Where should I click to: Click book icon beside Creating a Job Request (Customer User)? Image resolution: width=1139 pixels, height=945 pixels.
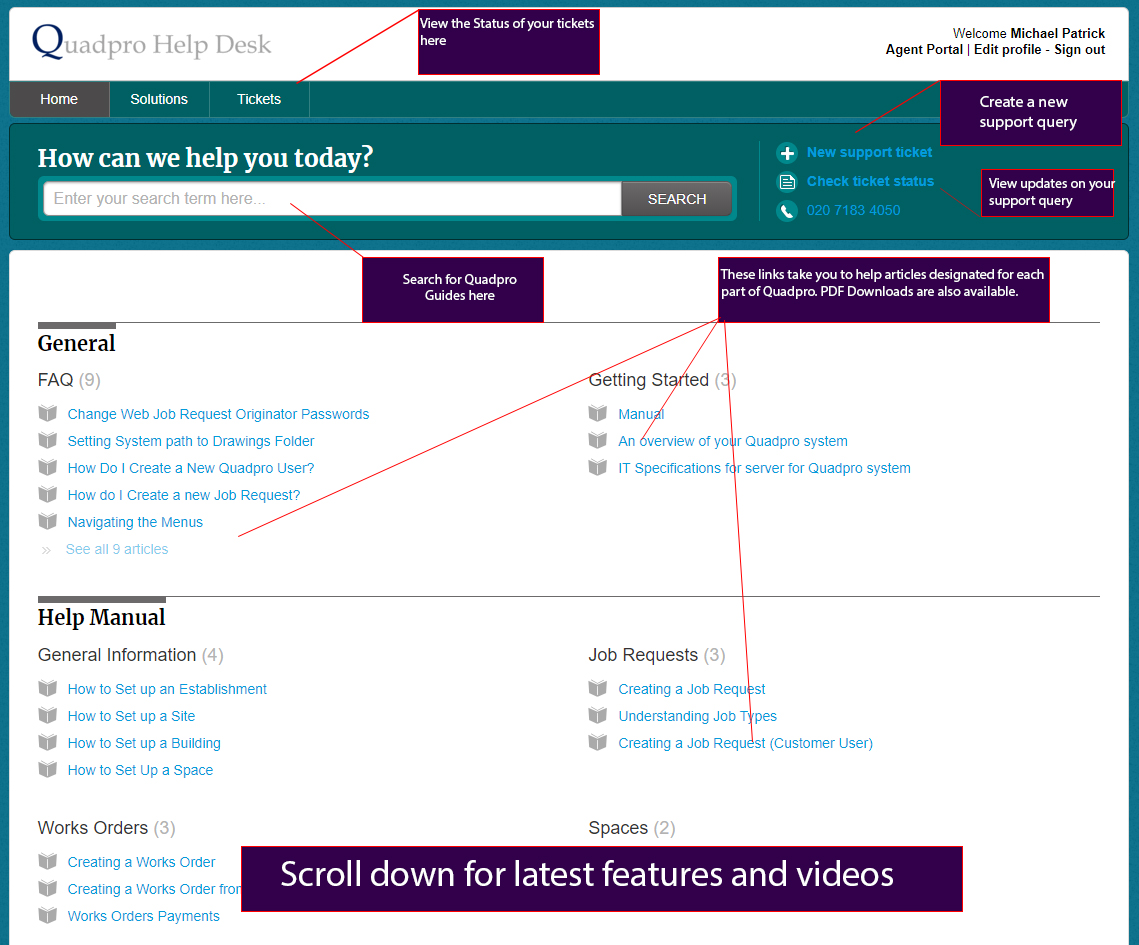(x=598, y=742)
